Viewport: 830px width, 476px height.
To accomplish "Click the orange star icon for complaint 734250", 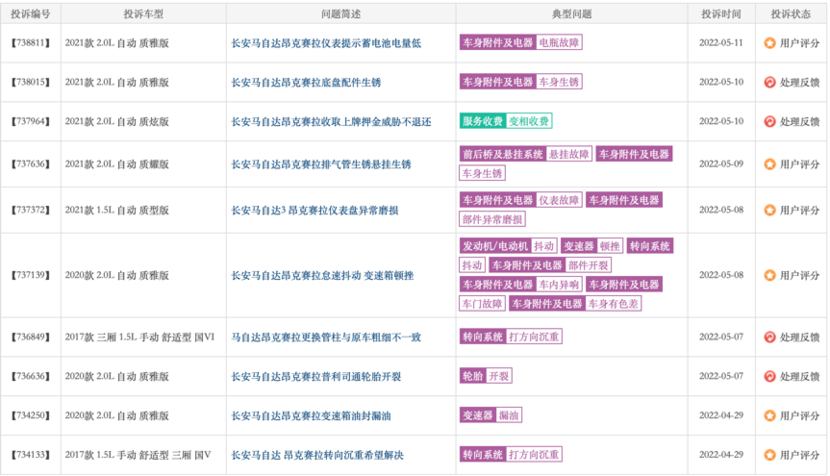I will coord(770,416).
